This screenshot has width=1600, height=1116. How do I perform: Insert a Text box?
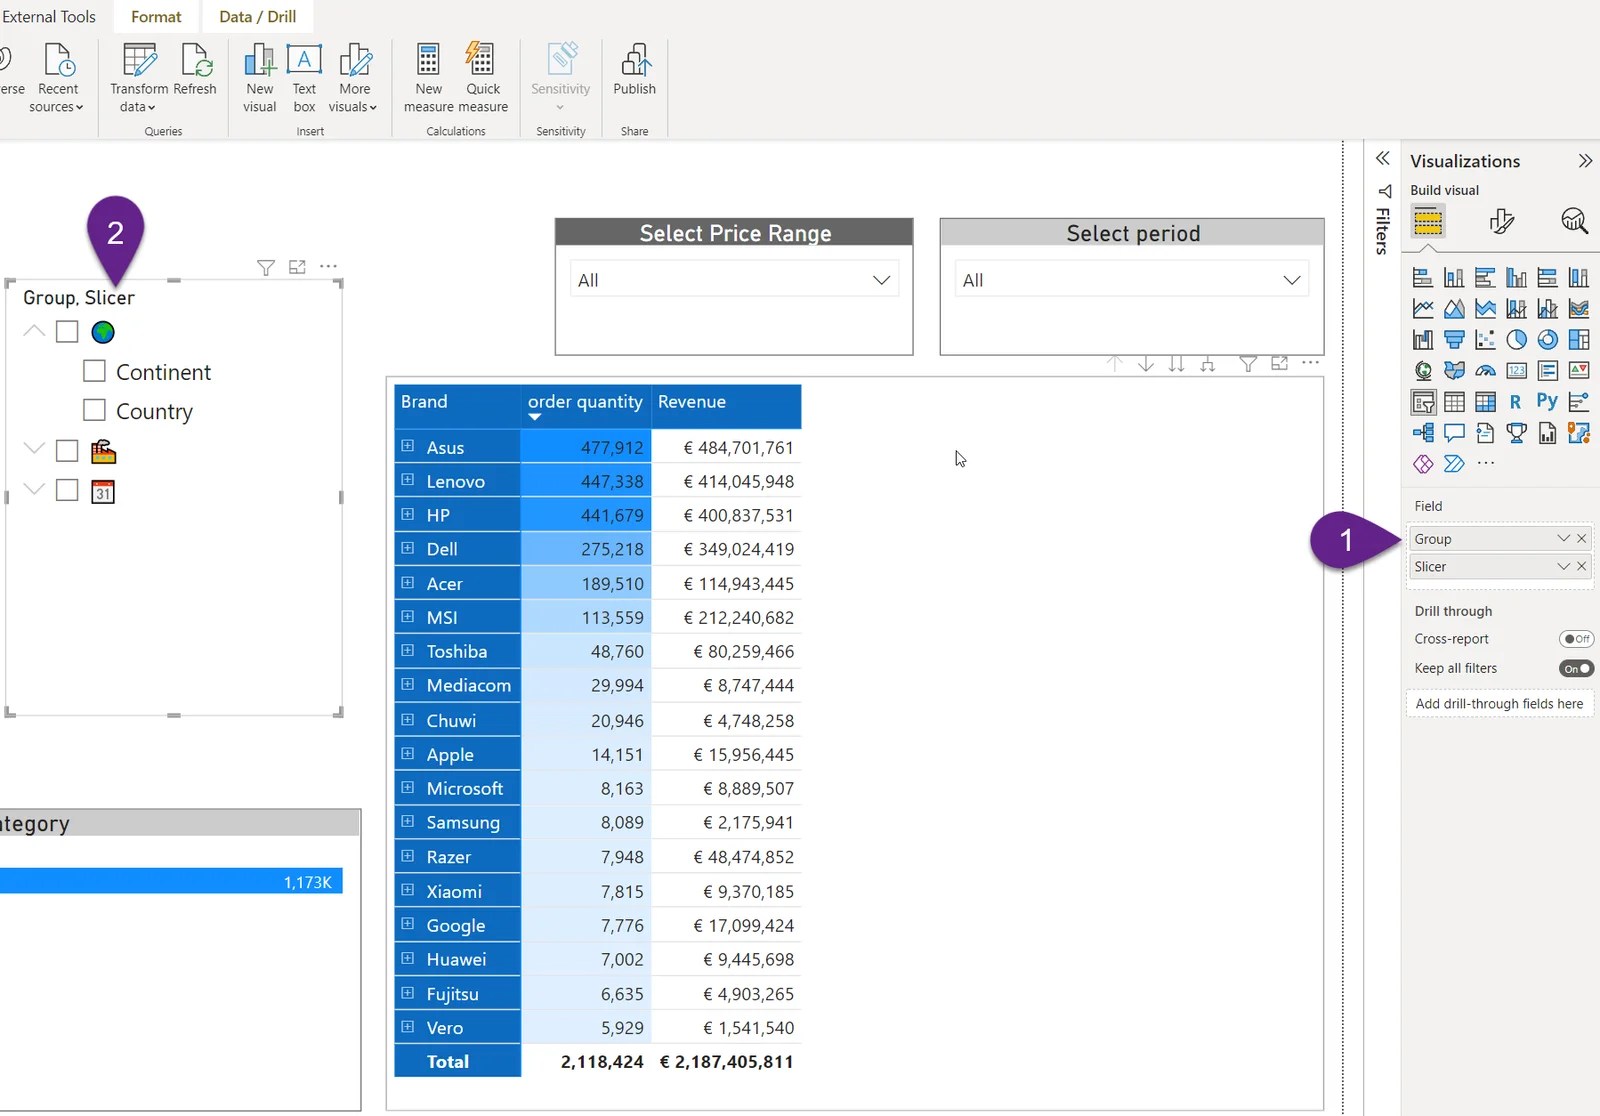point(304,75)
